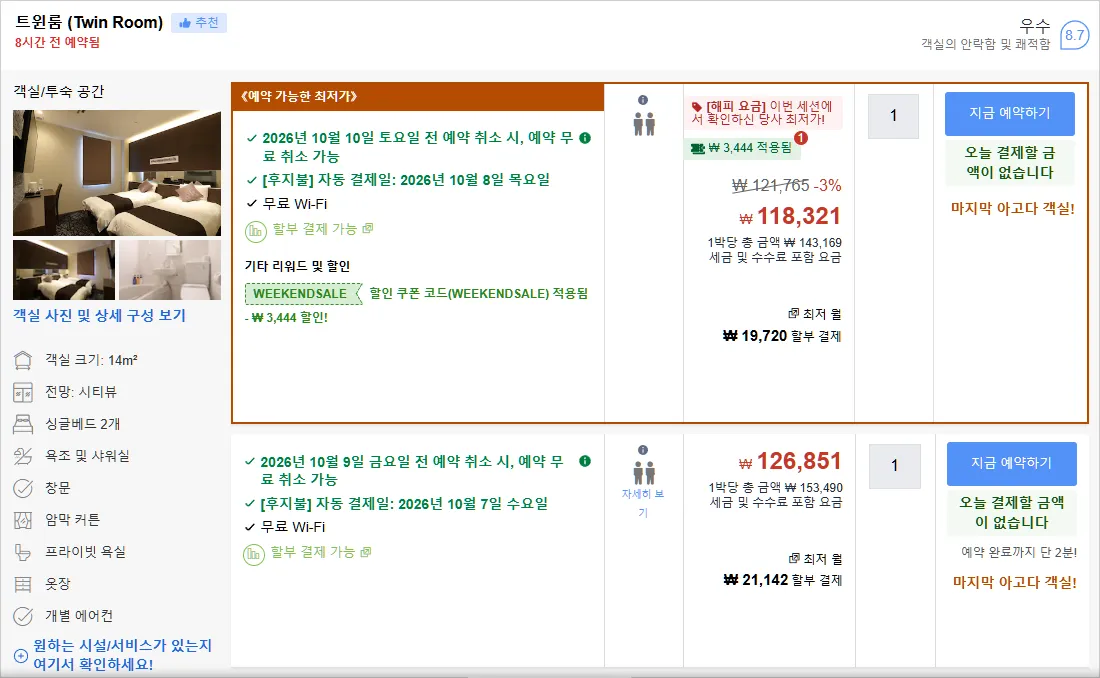The width and height of the screenshot is (1100, 678).
Task: Open 할부 결제 가능 link in first offer
Action: 323,229
